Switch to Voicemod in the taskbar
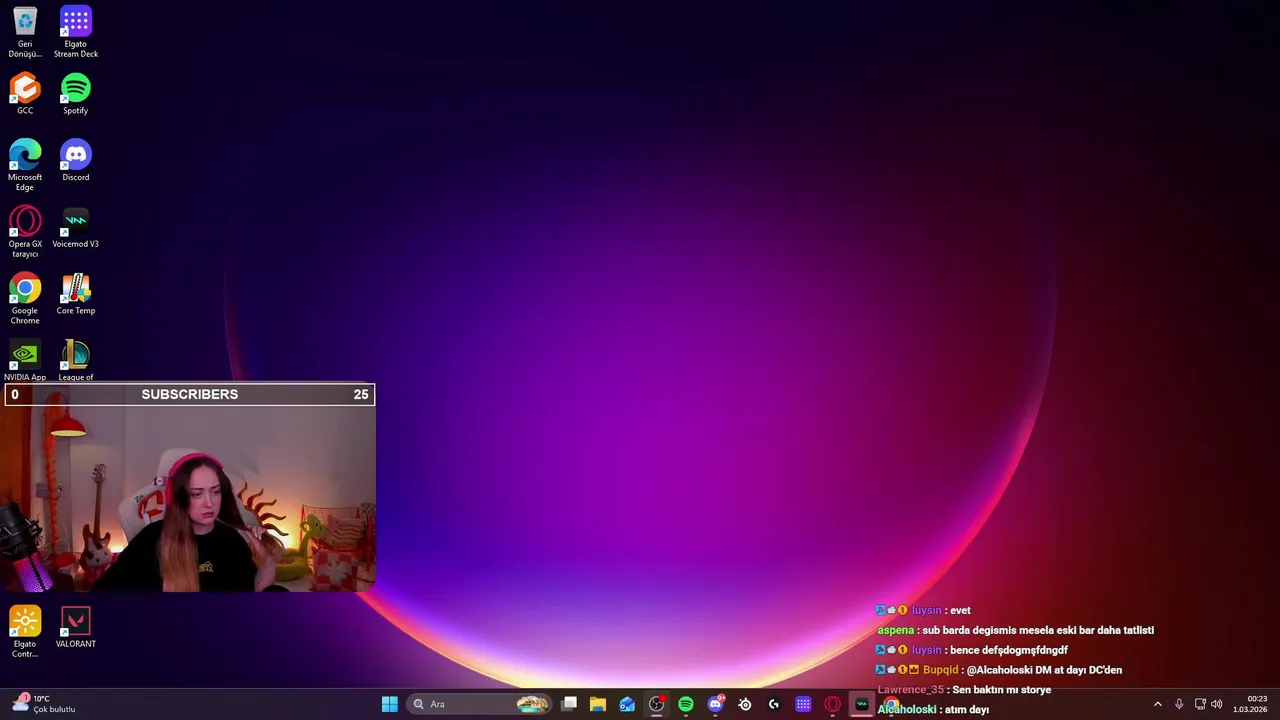 tap(862, 704)
